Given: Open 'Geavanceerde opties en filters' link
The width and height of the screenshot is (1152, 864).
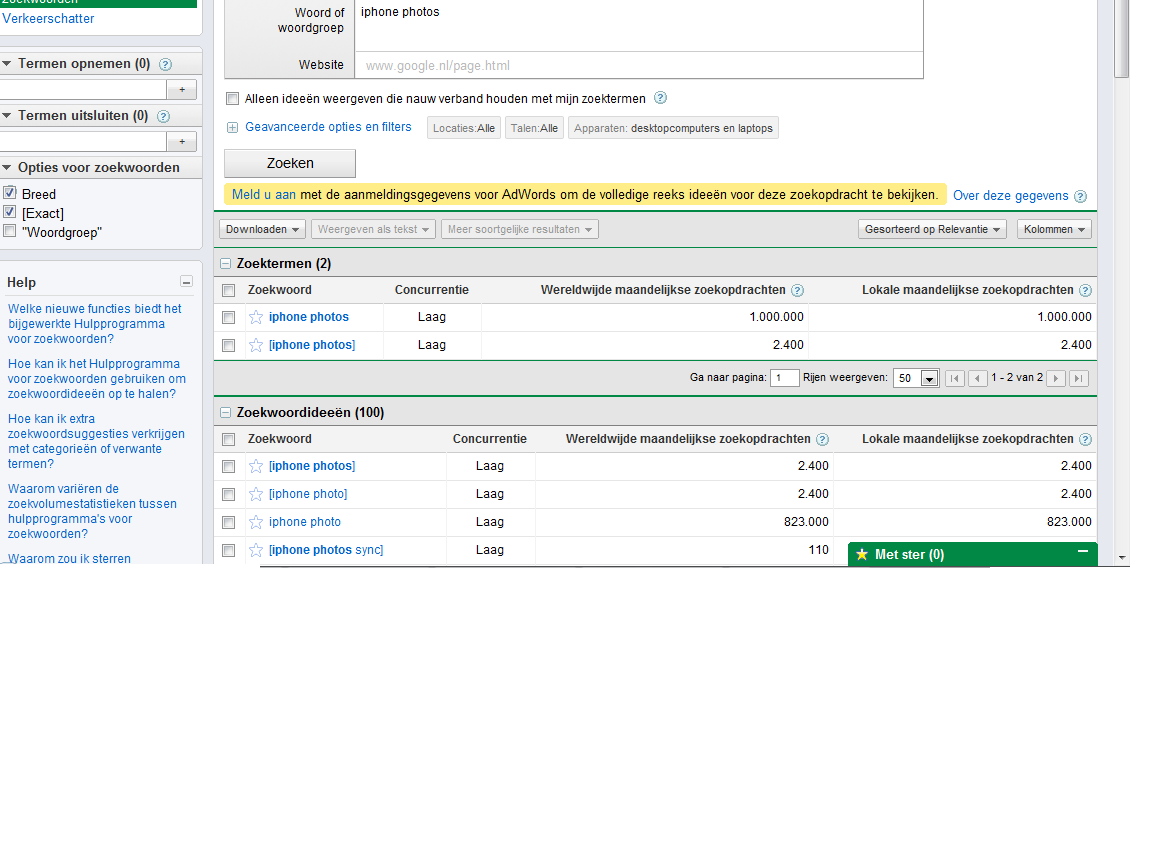Looking at the screenshot, I should point(328,127).
